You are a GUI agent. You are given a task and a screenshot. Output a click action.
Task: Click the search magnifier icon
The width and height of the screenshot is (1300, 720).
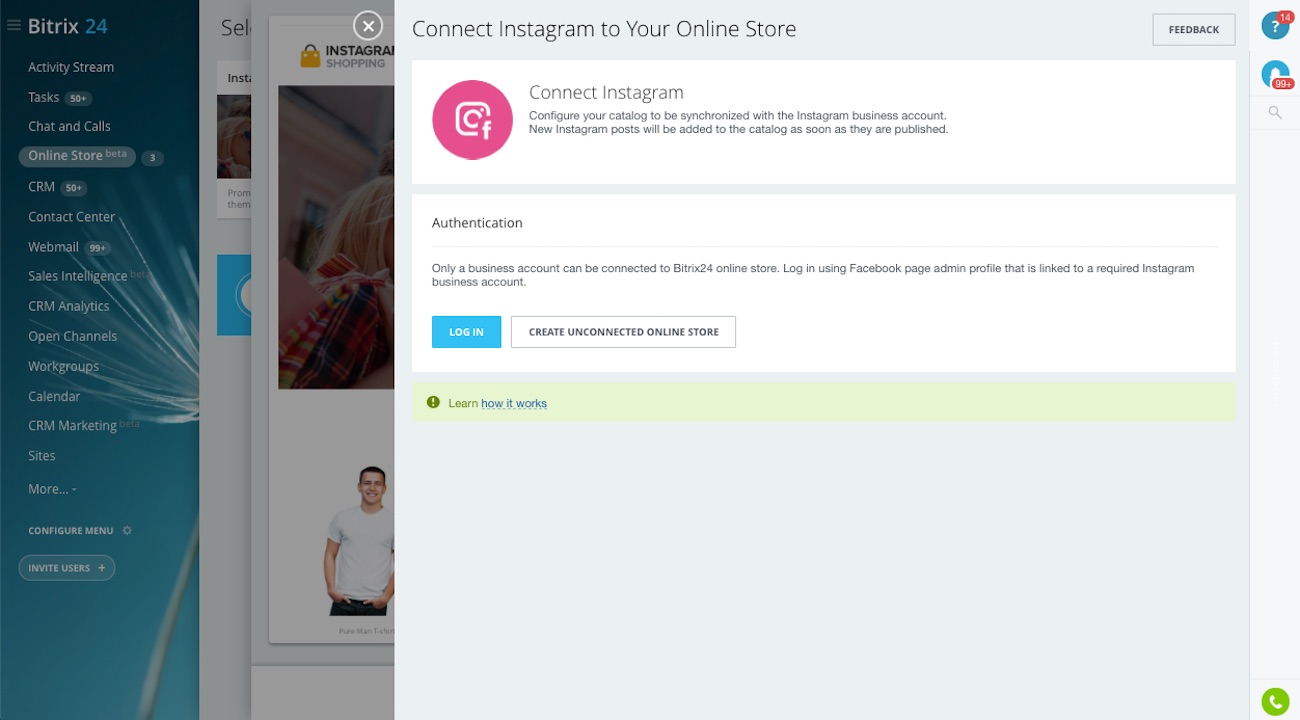[1275, 113]
